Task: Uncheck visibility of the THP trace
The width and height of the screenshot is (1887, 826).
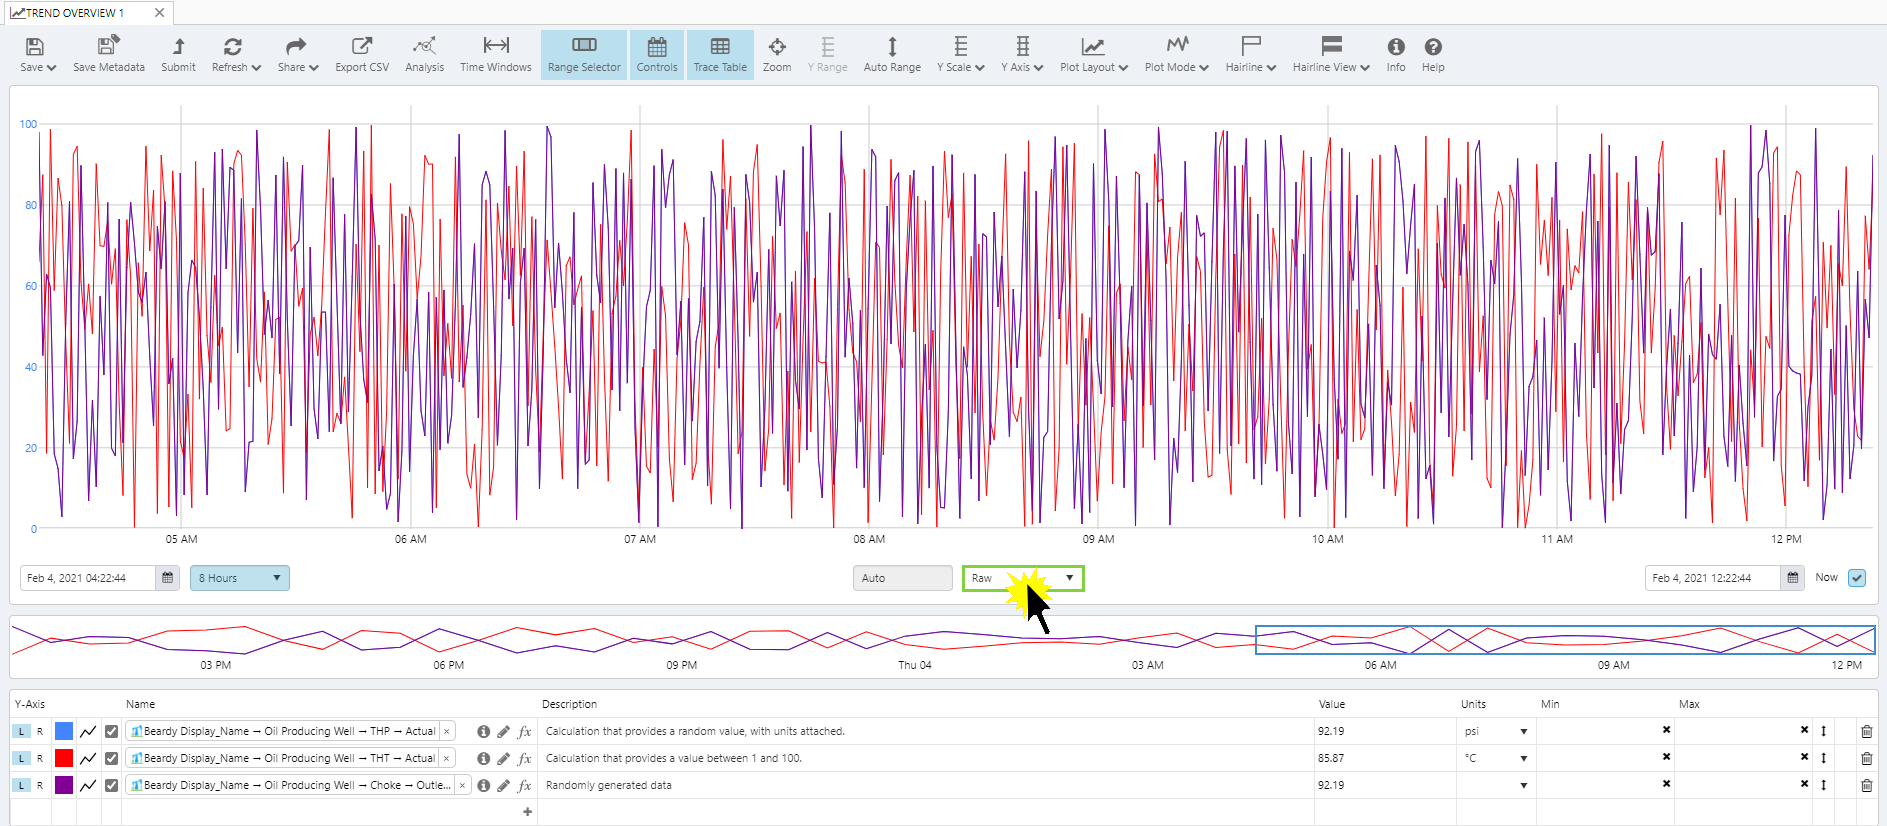Action: click(112, 731)
